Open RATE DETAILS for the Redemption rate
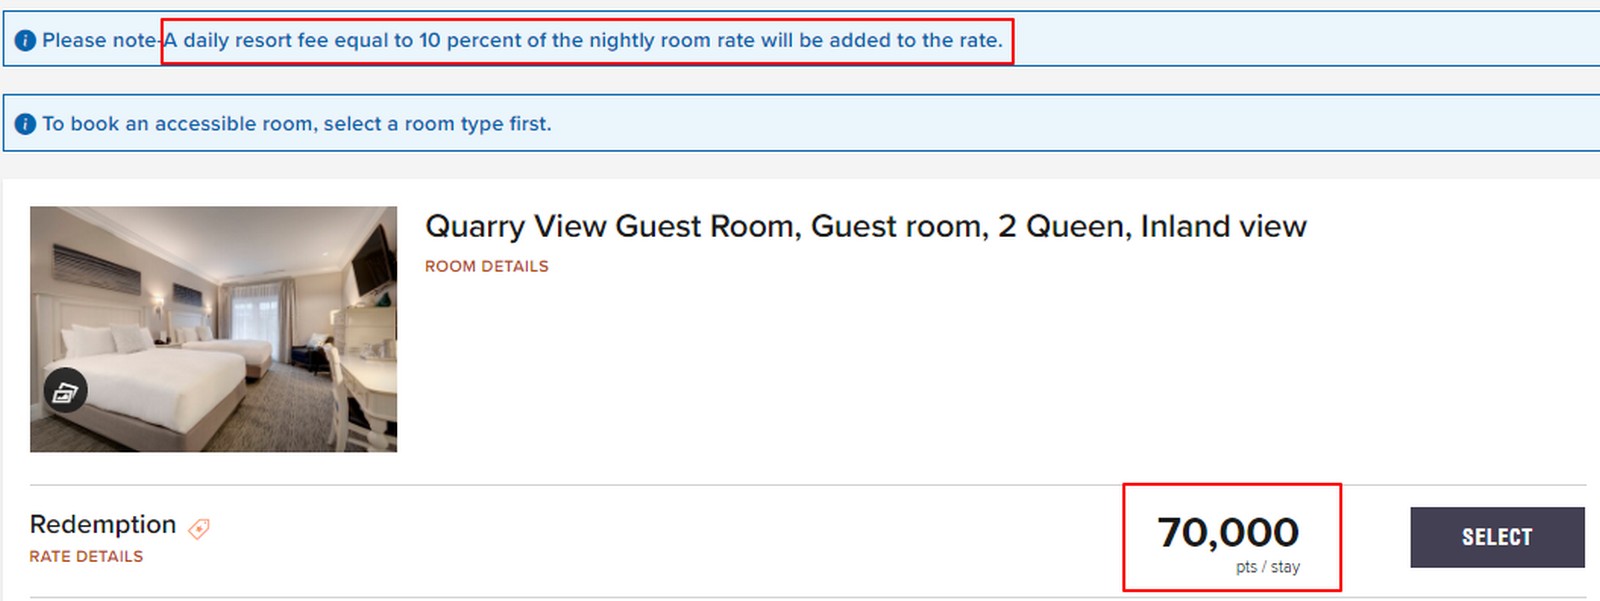The height and width of the screenshot is (601, 1600). 86,556
